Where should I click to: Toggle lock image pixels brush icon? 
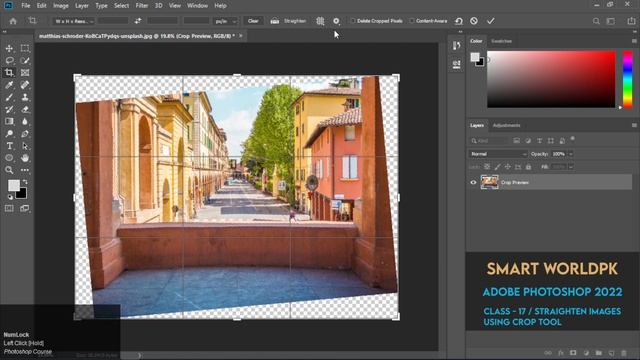(497, 167)
